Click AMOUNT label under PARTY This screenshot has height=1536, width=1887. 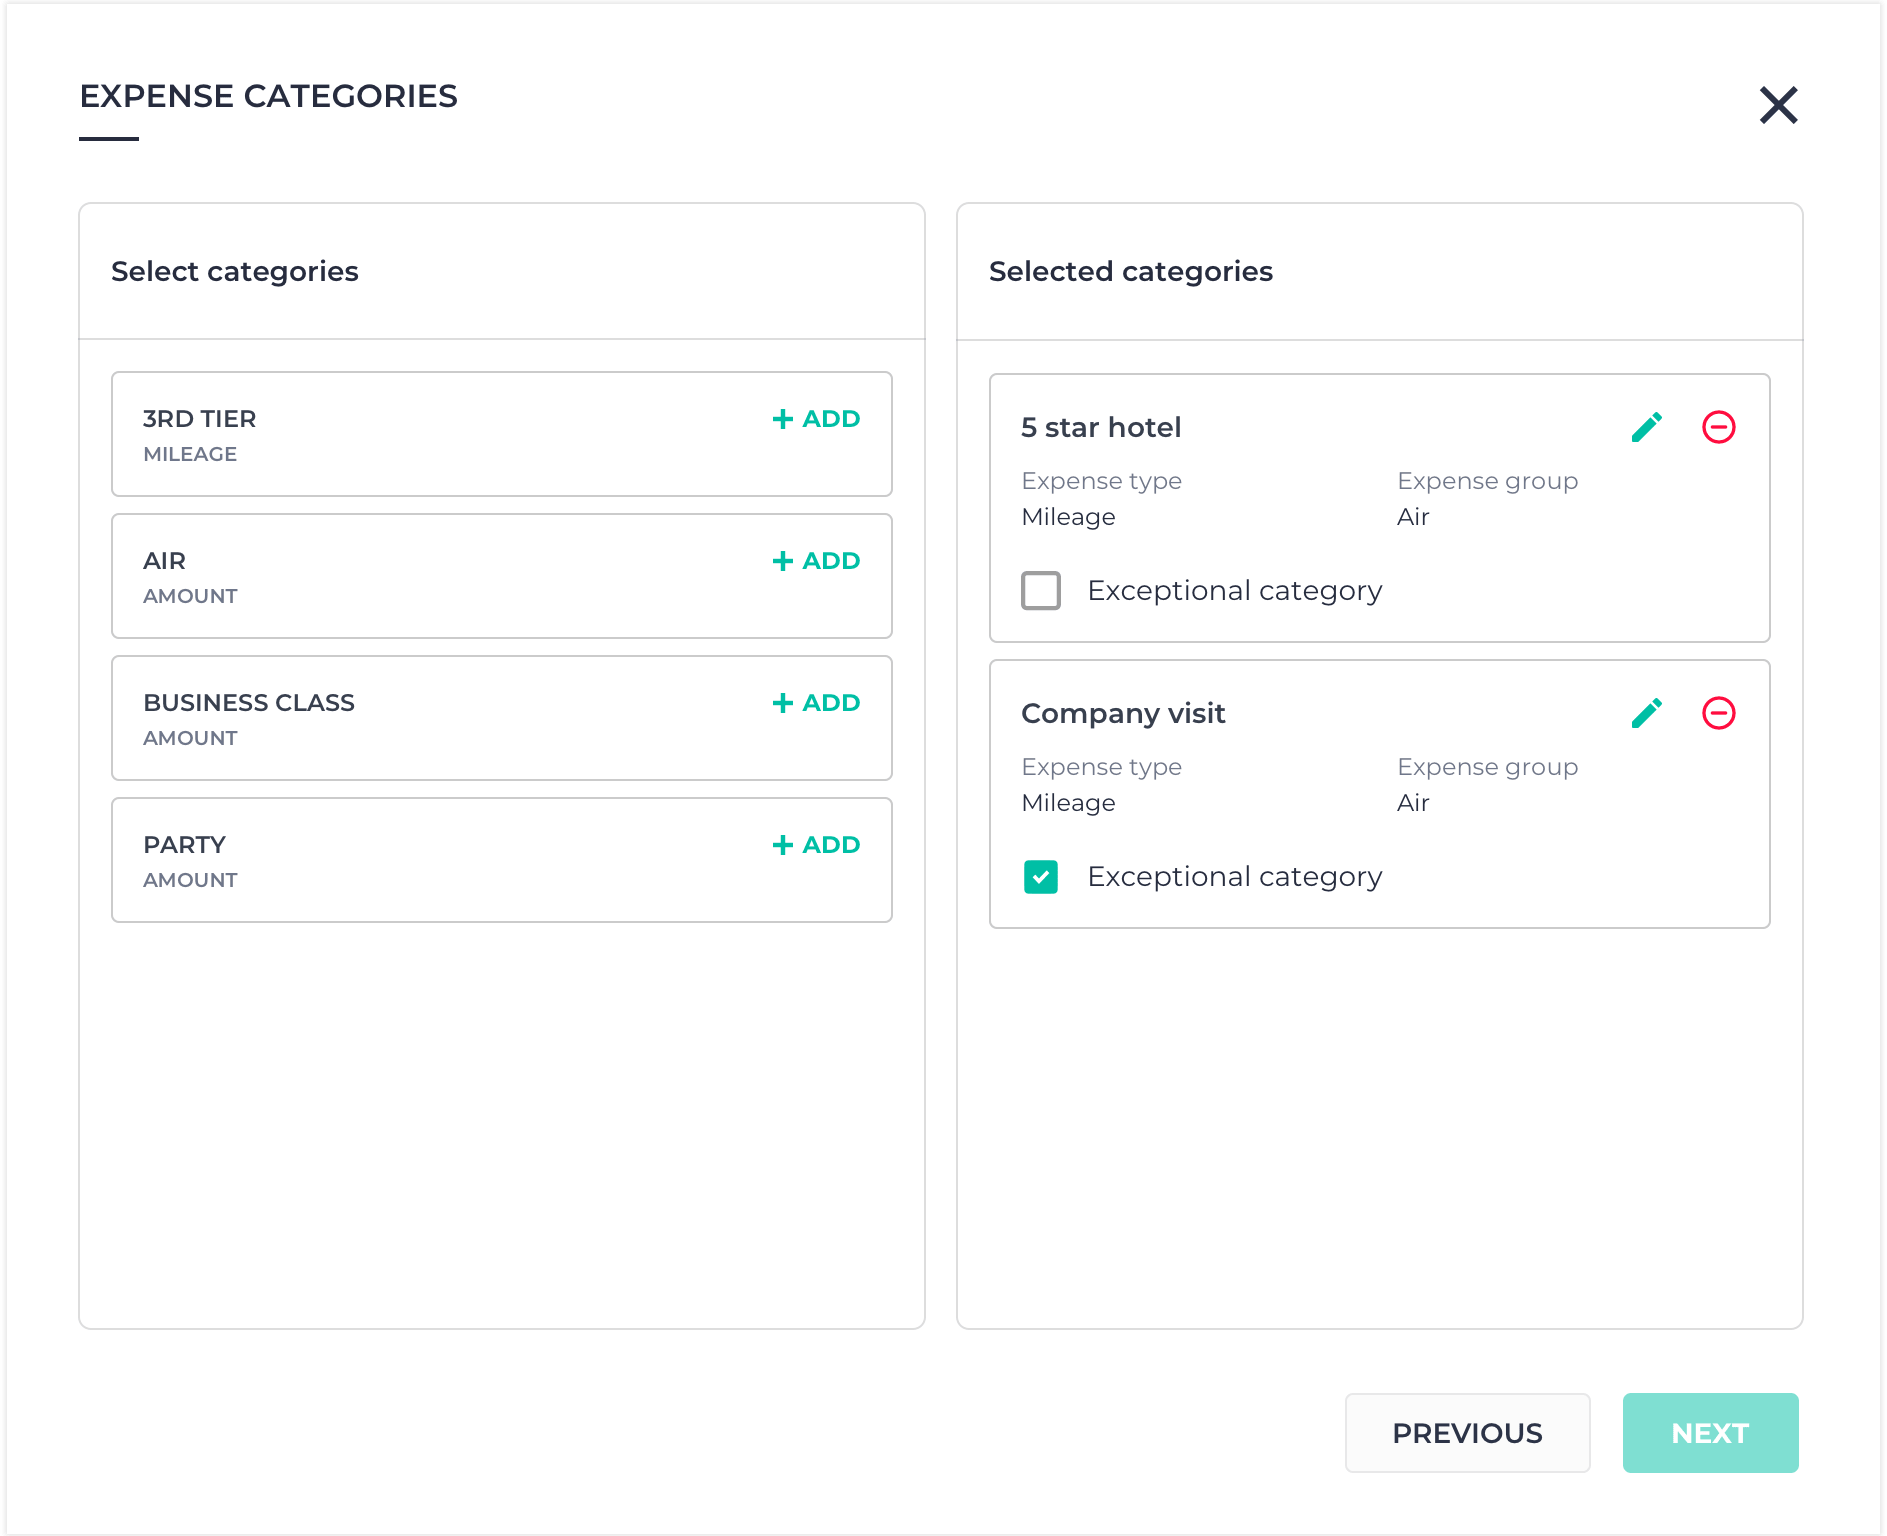pyautogui.click(x=190, y=880)
